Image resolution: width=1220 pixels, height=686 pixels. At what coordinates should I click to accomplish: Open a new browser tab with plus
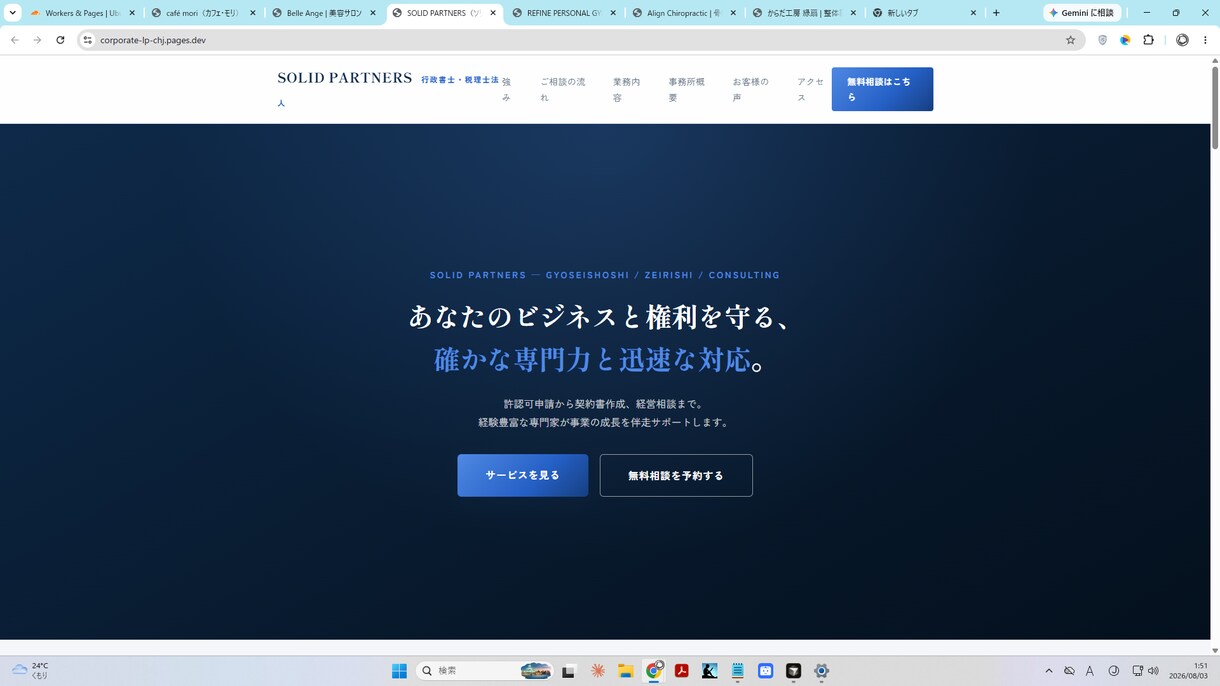[996, 13]
